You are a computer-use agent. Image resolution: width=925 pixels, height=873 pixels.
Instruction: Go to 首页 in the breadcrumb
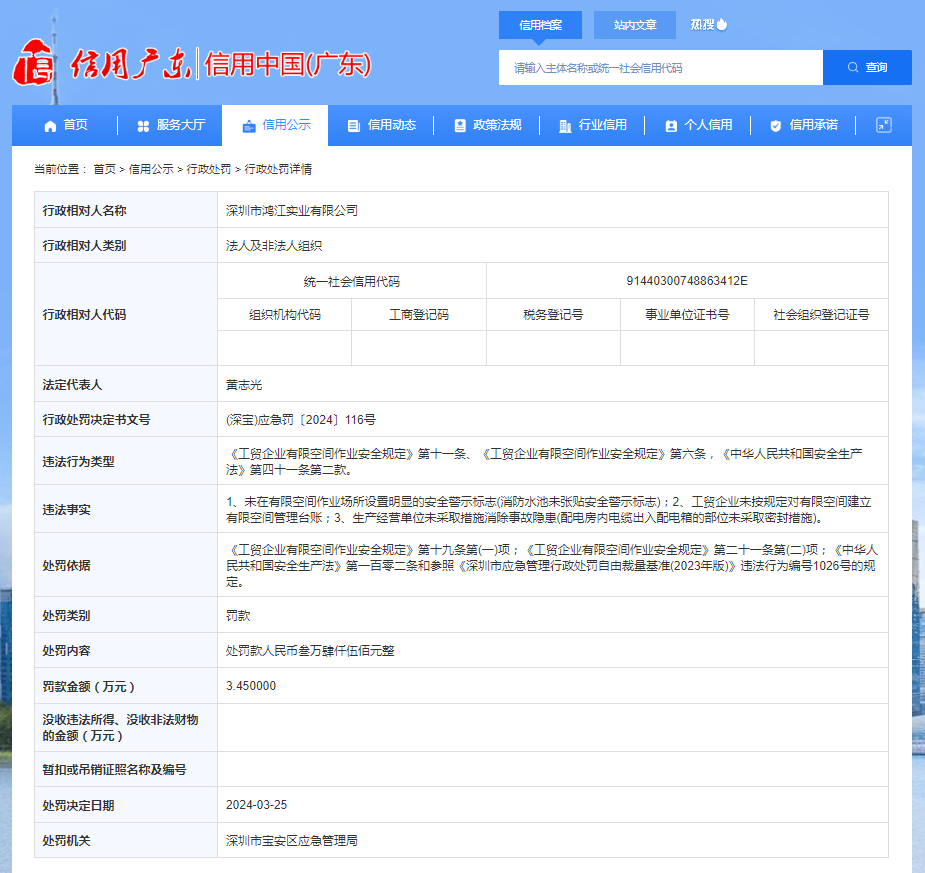(x=104, y=169)
